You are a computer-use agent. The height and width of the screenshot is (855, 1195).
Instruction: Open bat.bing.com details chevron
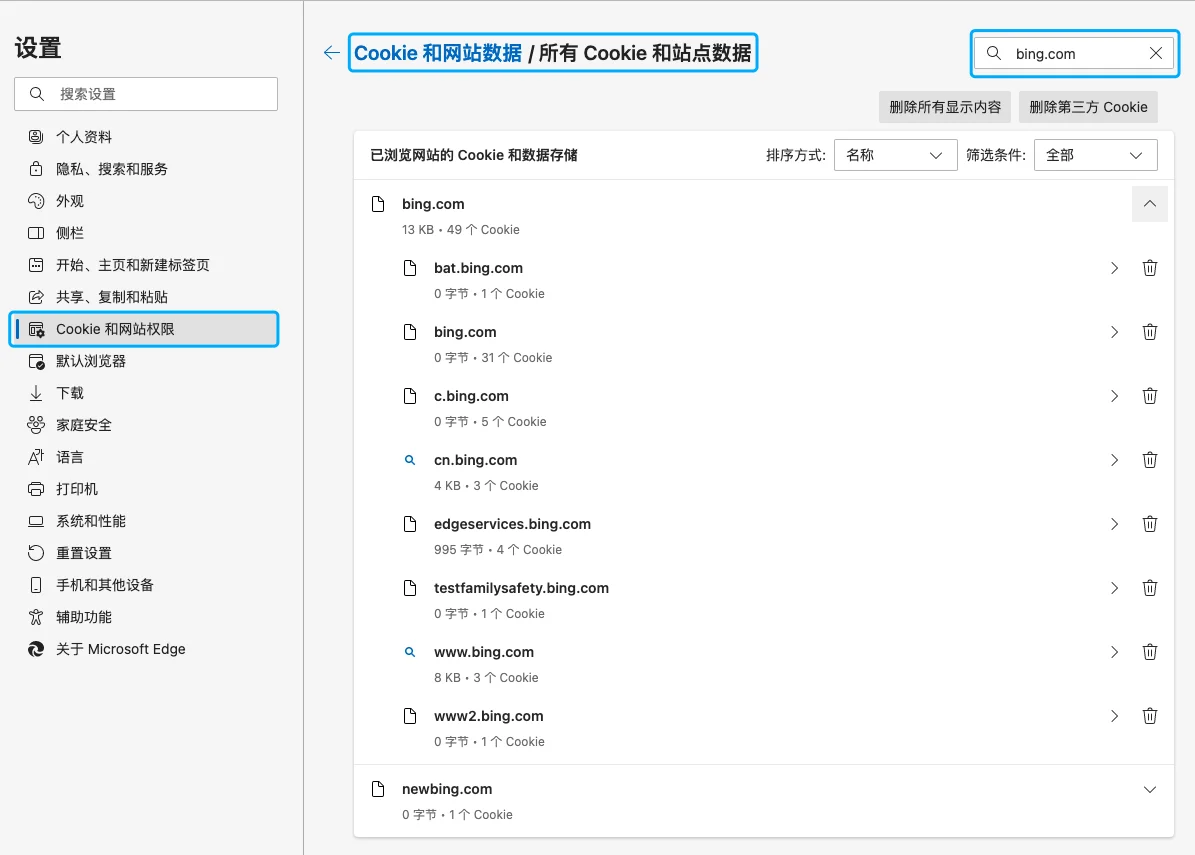1114,268
